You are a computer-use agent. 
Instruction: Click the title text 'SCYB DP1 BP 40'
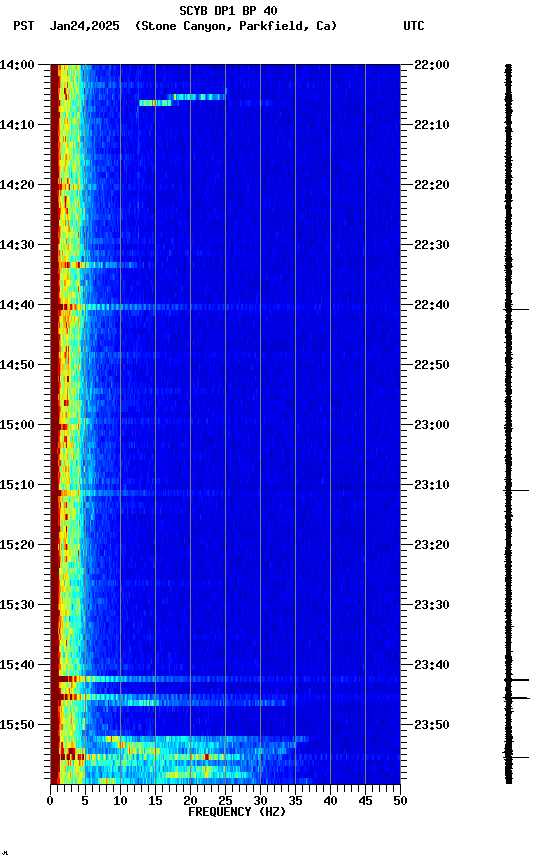click(x=228, y=10)
